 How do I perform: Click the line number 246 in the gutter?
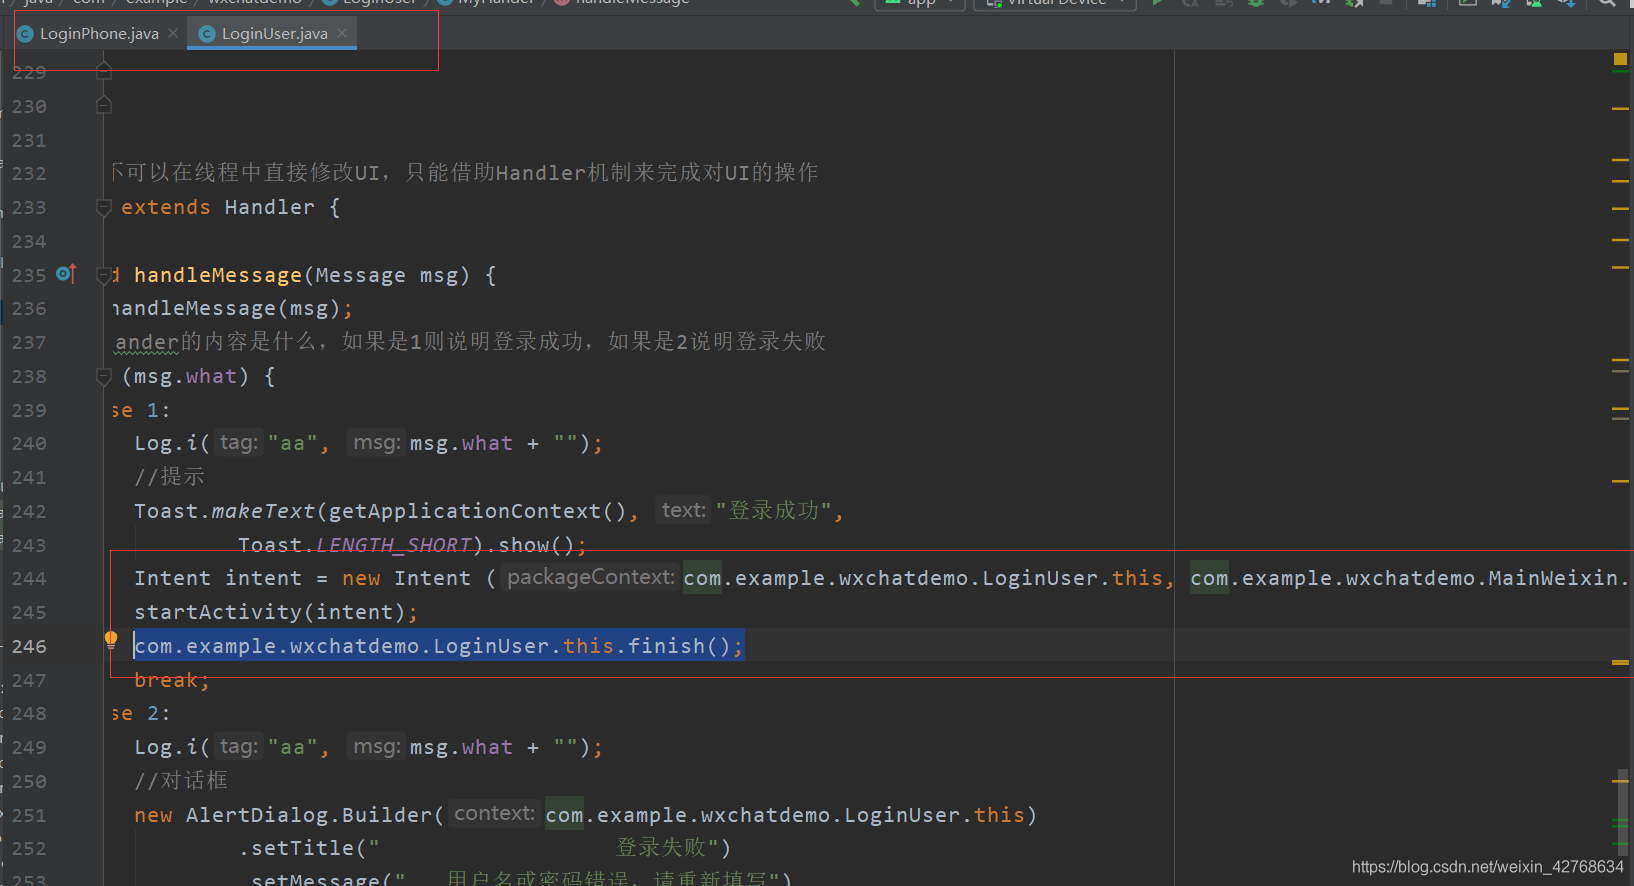(x=29, y=646)
